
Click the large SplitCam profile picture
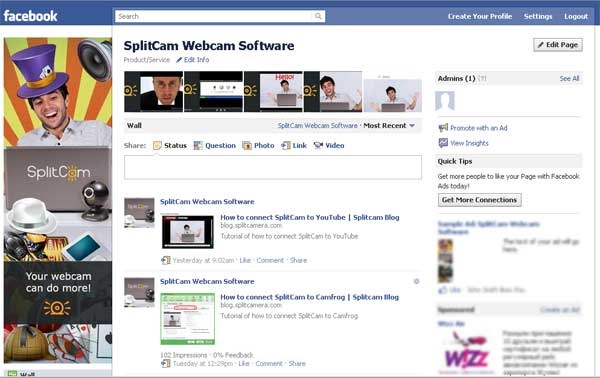58,200
